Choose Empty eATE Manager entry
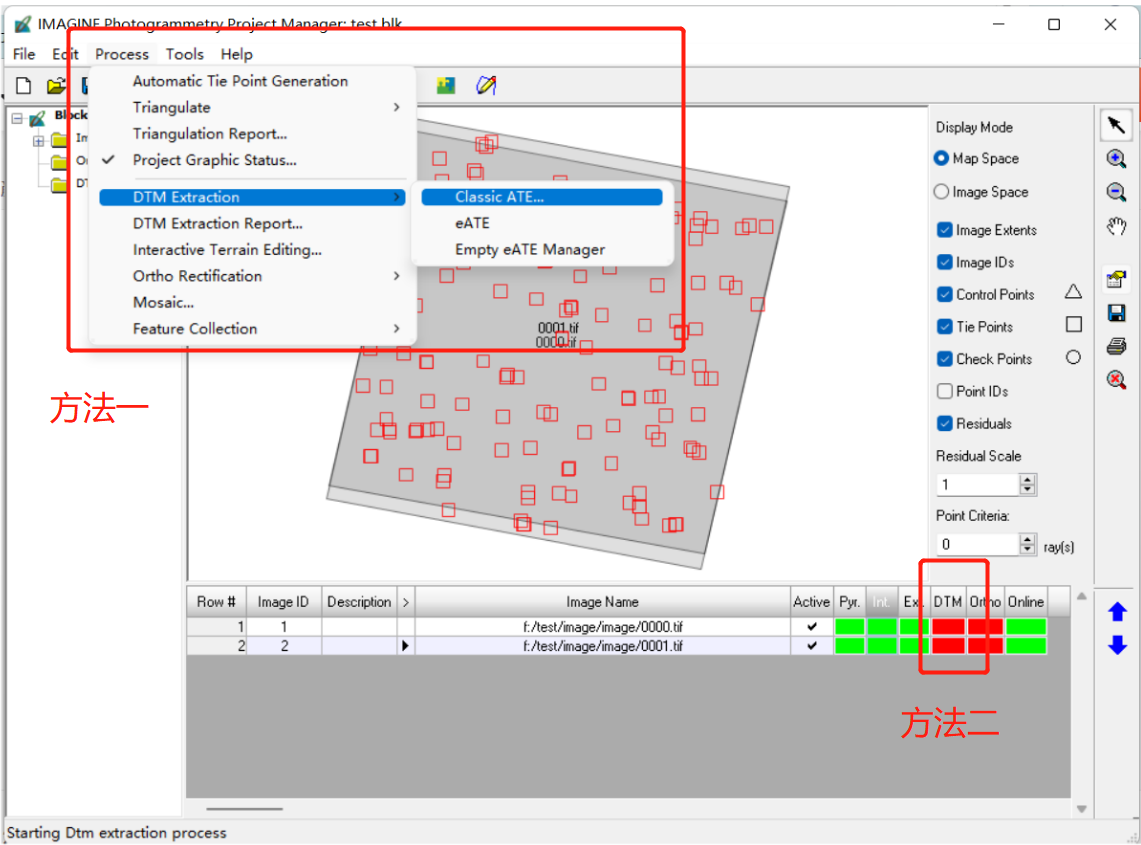Viewport: 1141px width, 845px height. pos(542,250)
